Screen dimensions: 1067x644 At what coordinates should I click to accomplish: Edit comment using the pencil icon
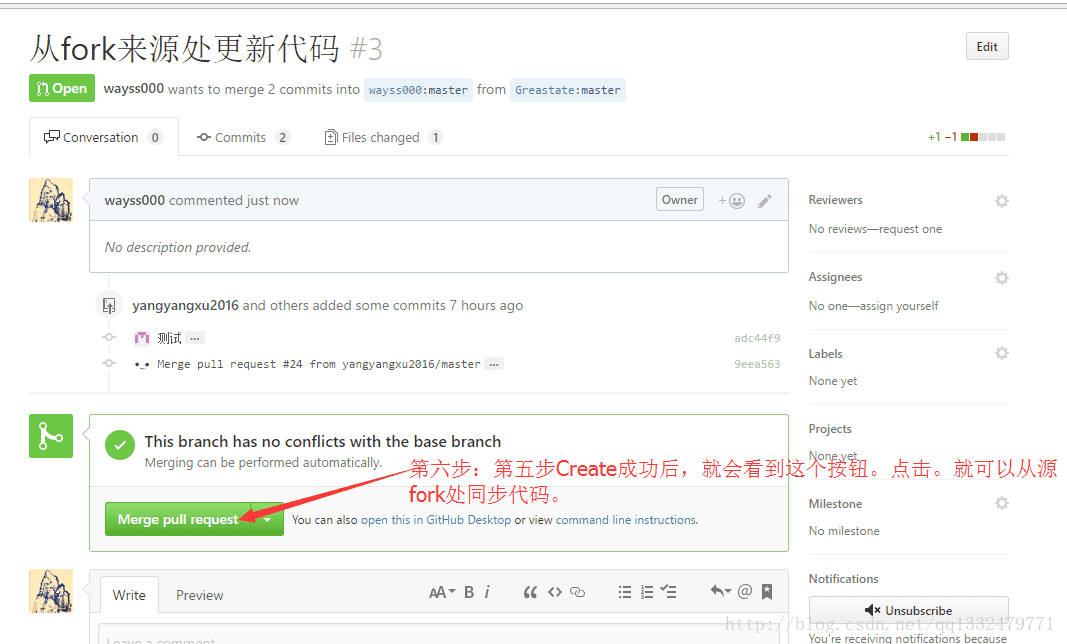tap(765, 201)
